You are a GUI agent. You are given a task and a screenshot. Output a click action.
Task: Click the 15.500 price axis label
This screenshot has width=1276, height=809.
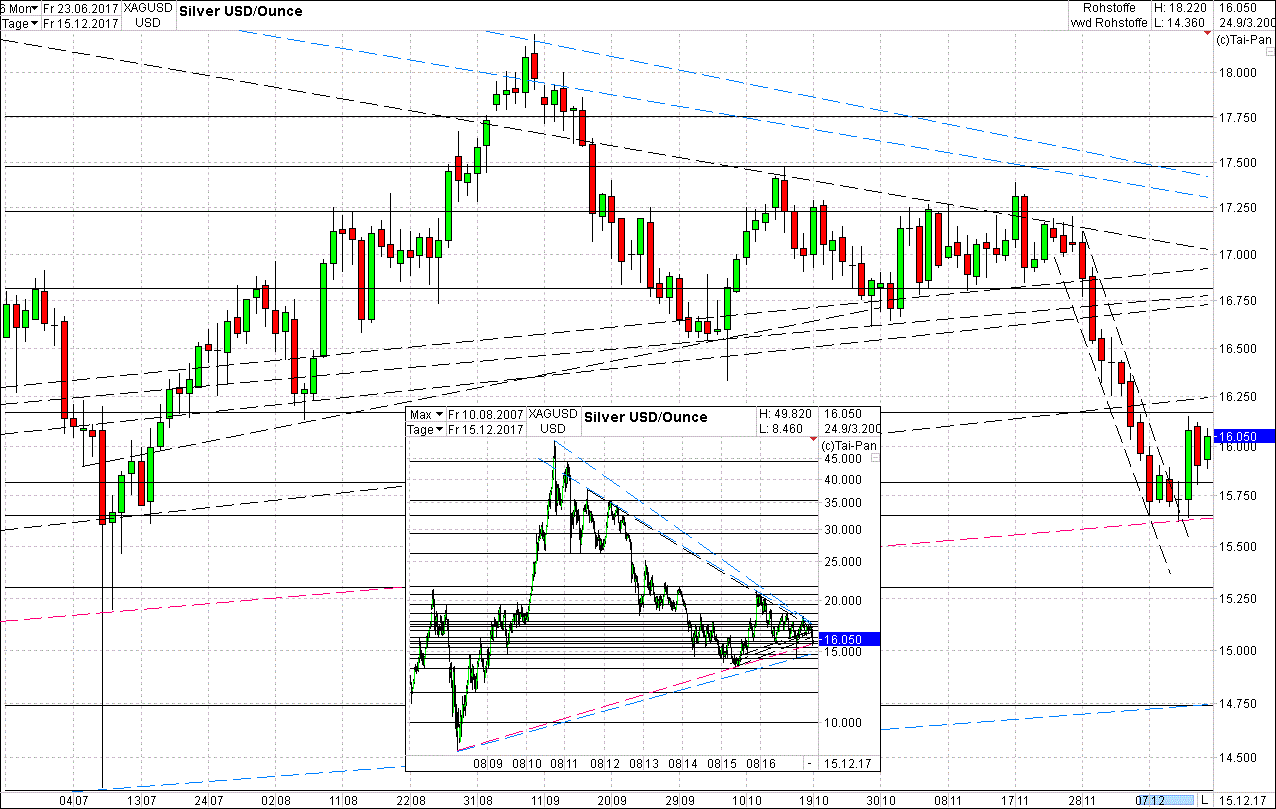pos(1237,546)
